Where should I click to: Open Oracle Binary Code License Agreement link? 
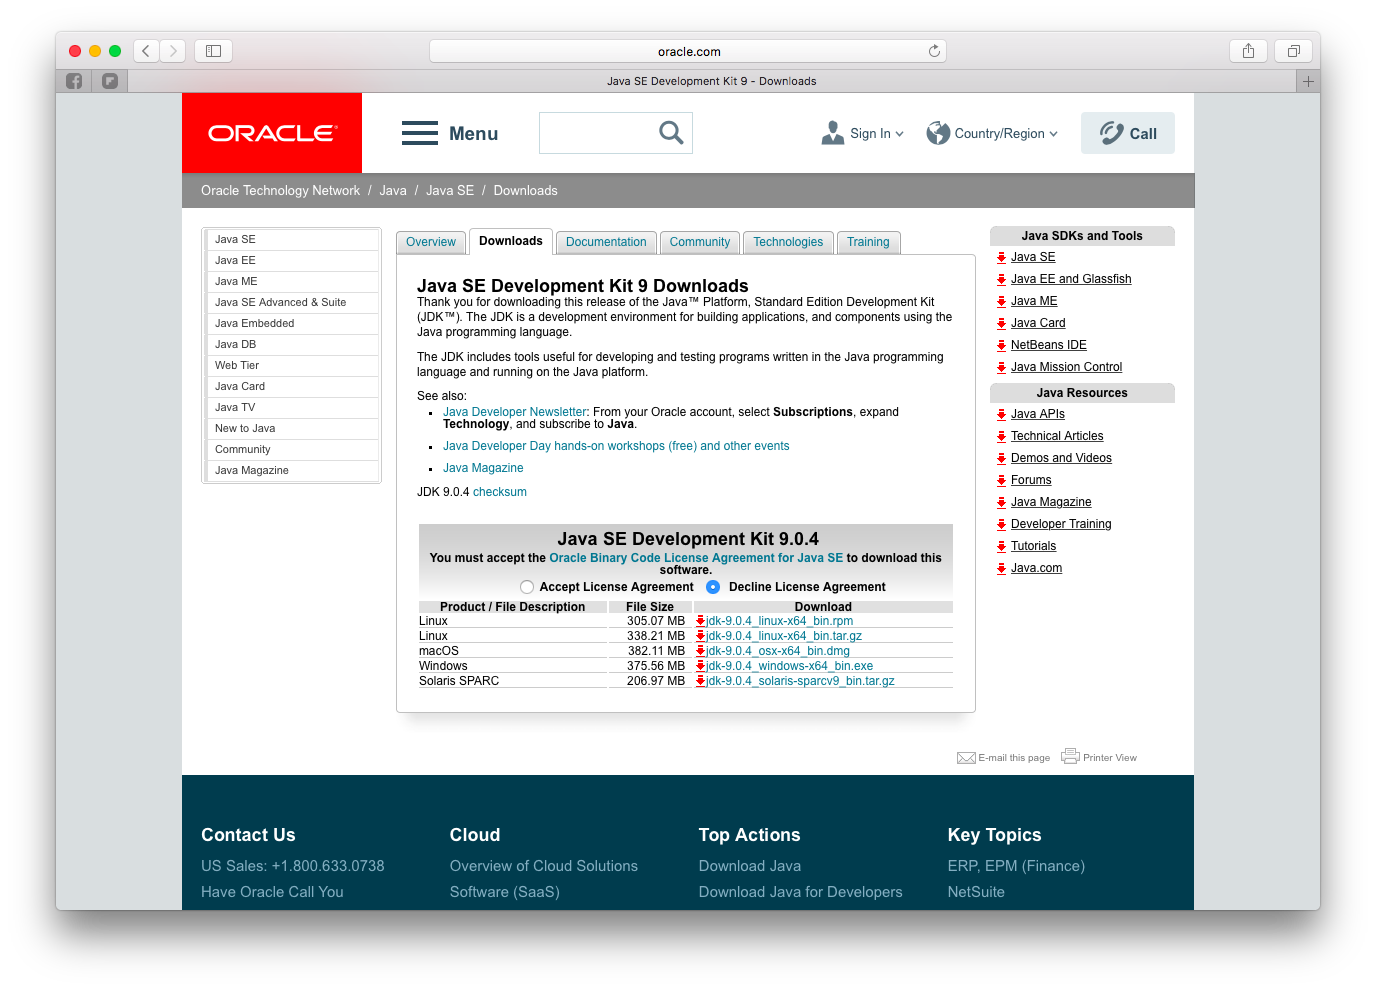pos(696,558)
